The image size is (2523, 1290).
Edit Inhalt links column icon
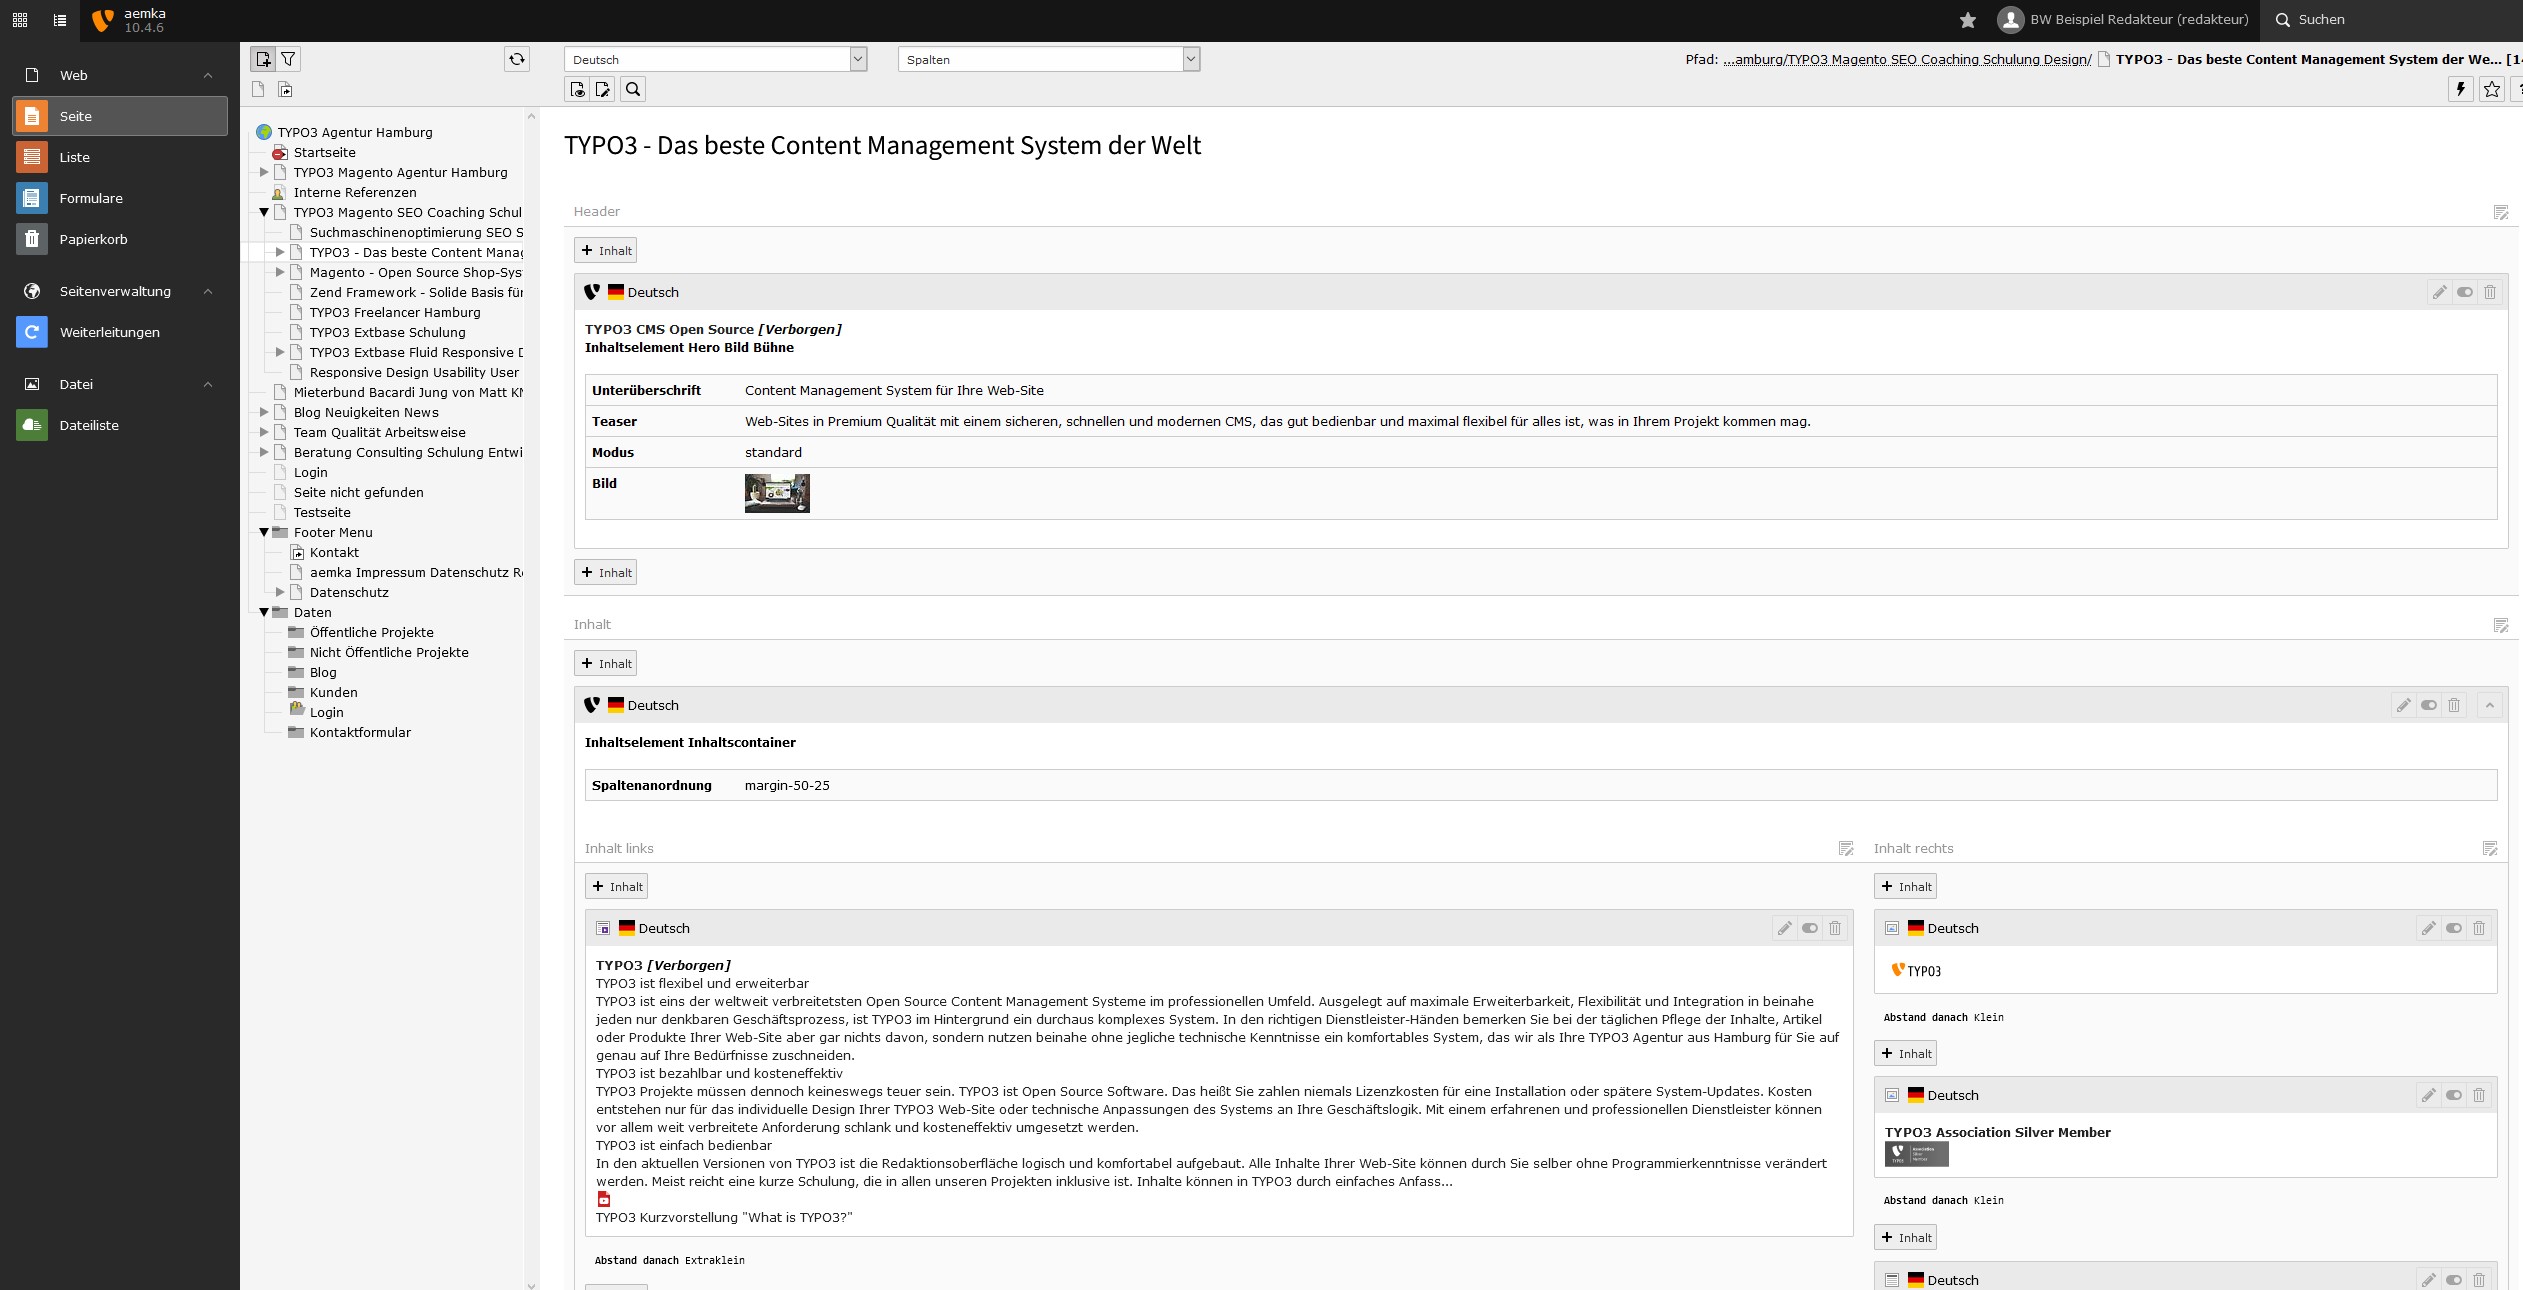pyautogui.click(x=1846, y=849)
